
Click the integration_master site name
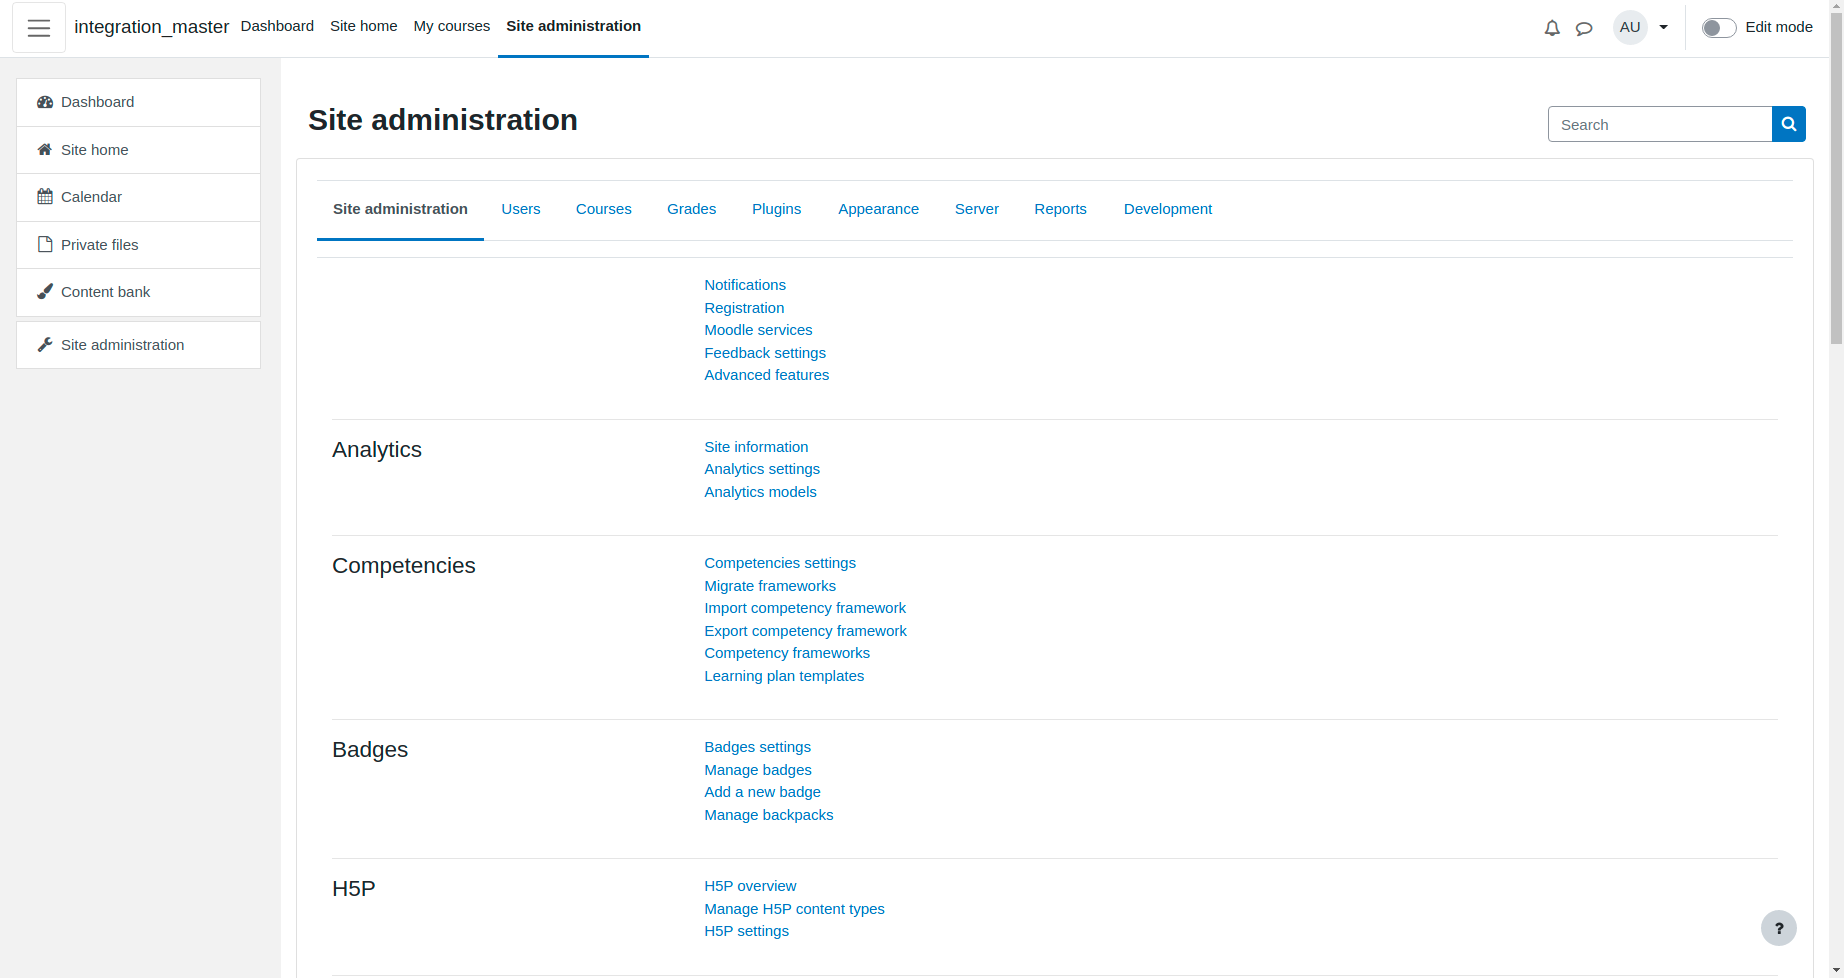coord(152,27)
